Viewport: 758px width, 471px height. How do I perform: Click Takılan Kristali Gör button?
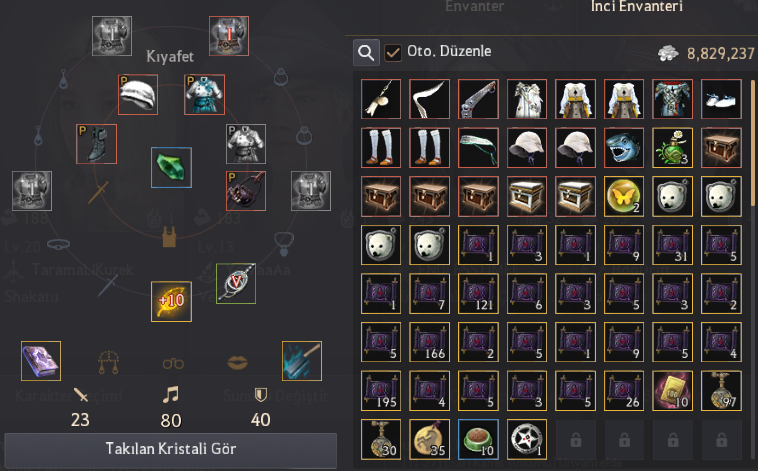click(x=171, y=450)
